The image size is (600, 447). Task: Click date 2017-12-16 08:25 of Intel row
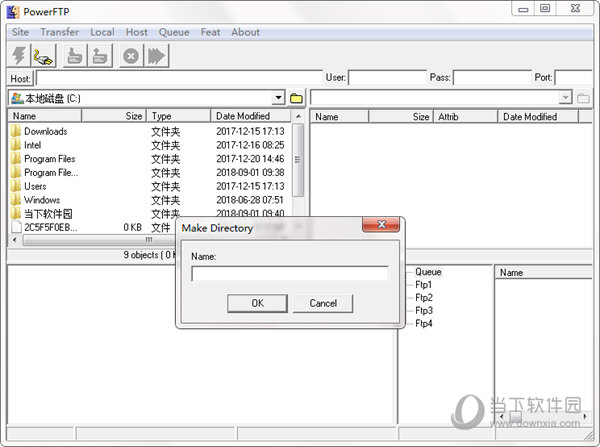(x=250, y=145)
